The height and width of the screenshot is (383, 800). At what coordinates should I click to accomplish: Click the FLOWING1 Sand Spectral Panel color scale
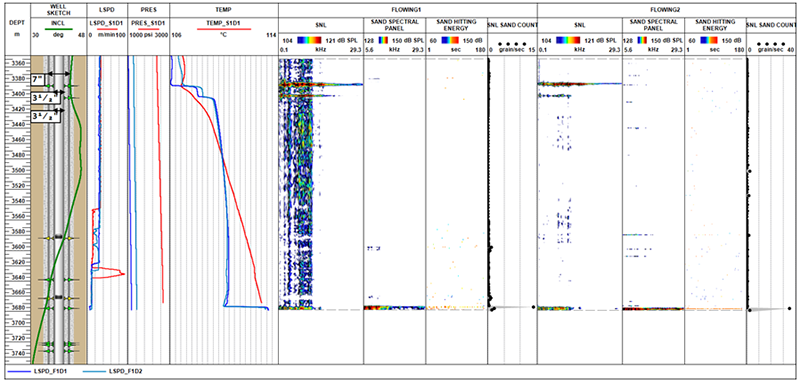[382, 39]
